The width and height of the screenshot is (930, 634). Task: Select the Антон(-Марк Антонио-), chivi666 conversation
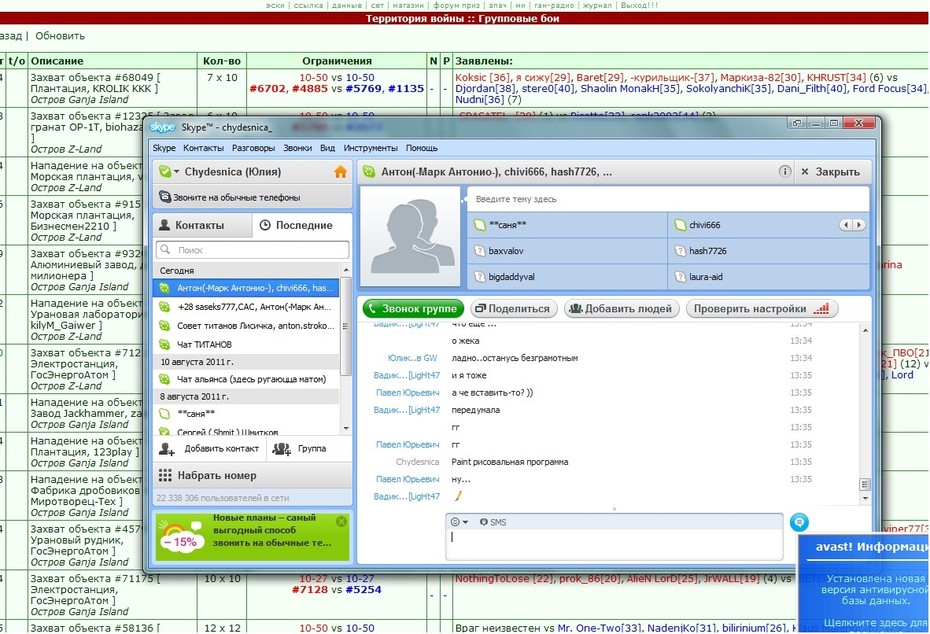(x=246, y=288)
